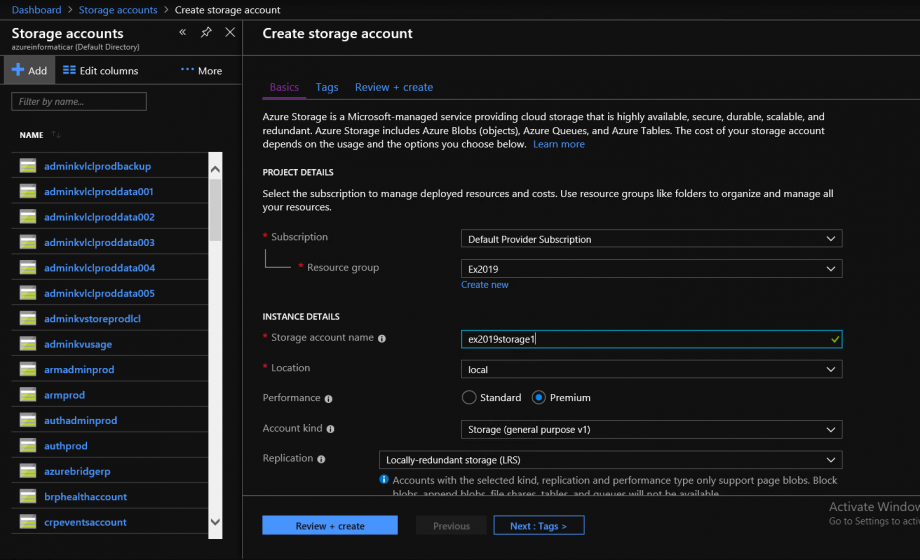Select the Premium performance radio button
Viewport: 920px width, 560px height.
coord(539,398)
